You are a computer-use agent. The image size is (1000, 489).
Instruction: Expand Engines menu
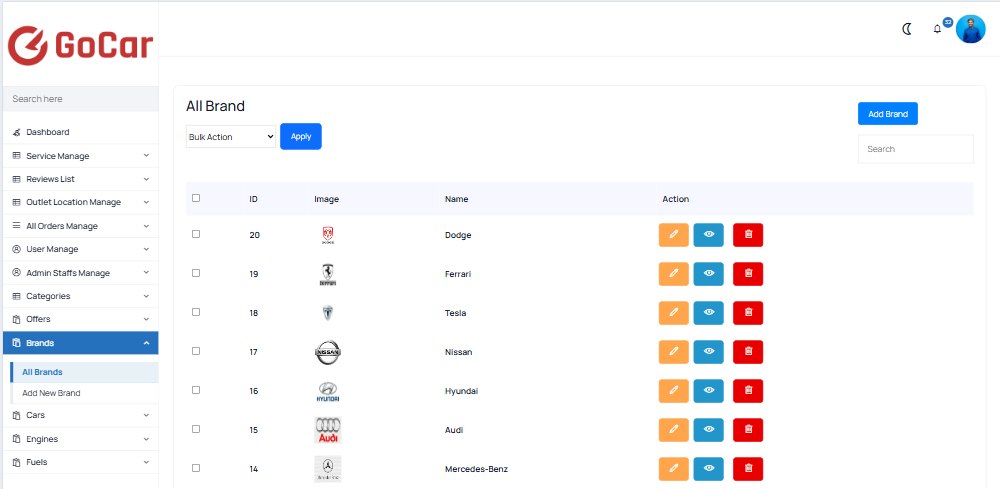80,439
